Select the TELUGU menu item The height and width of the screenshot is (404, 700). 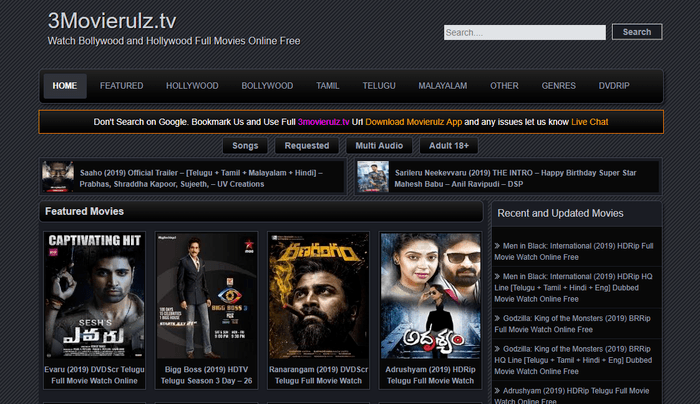pyautogui.click(x=380, y=86)
